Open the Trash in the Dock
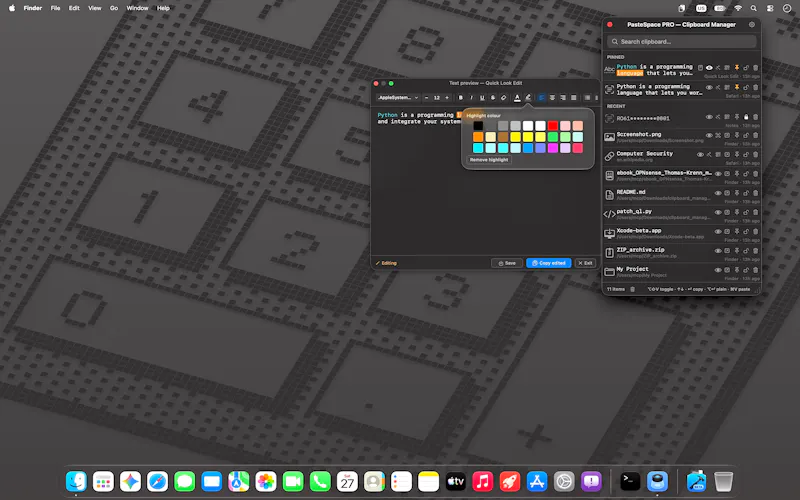The width and height of the screenshot is (800, 500). [723, 481]
